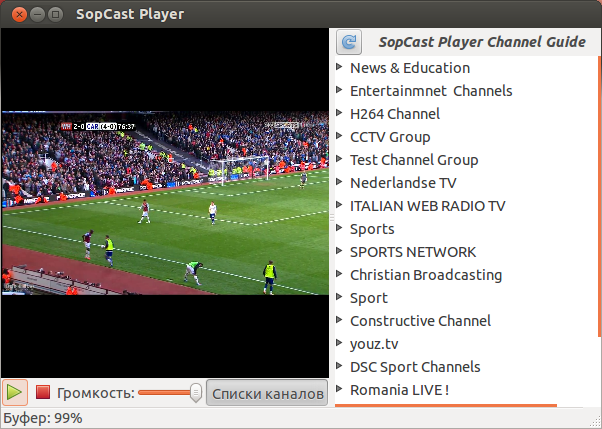
Task: Select the Nederlandse TV group
Action: pyautogui.click(x=402, y=183)
